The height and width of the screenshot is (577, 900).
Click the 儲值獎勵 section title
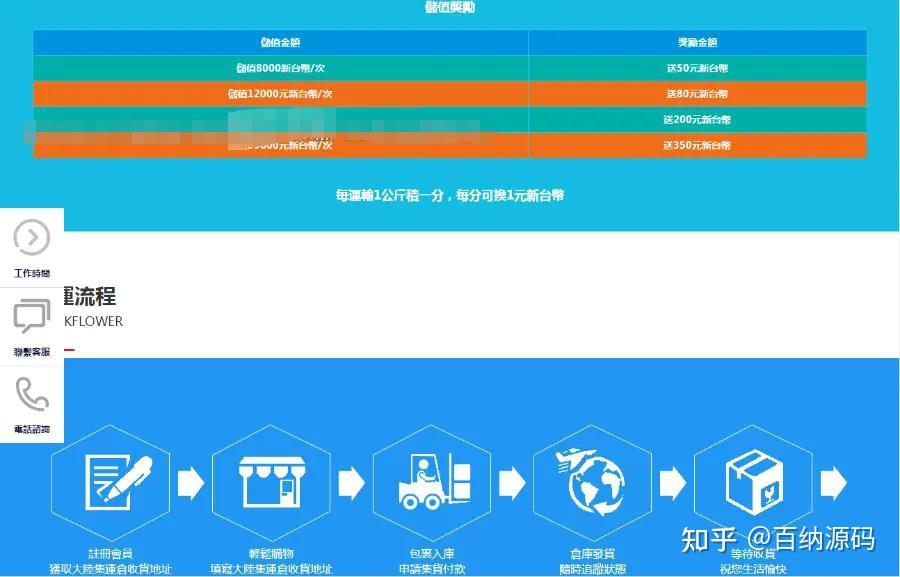(x=450, y=7)
